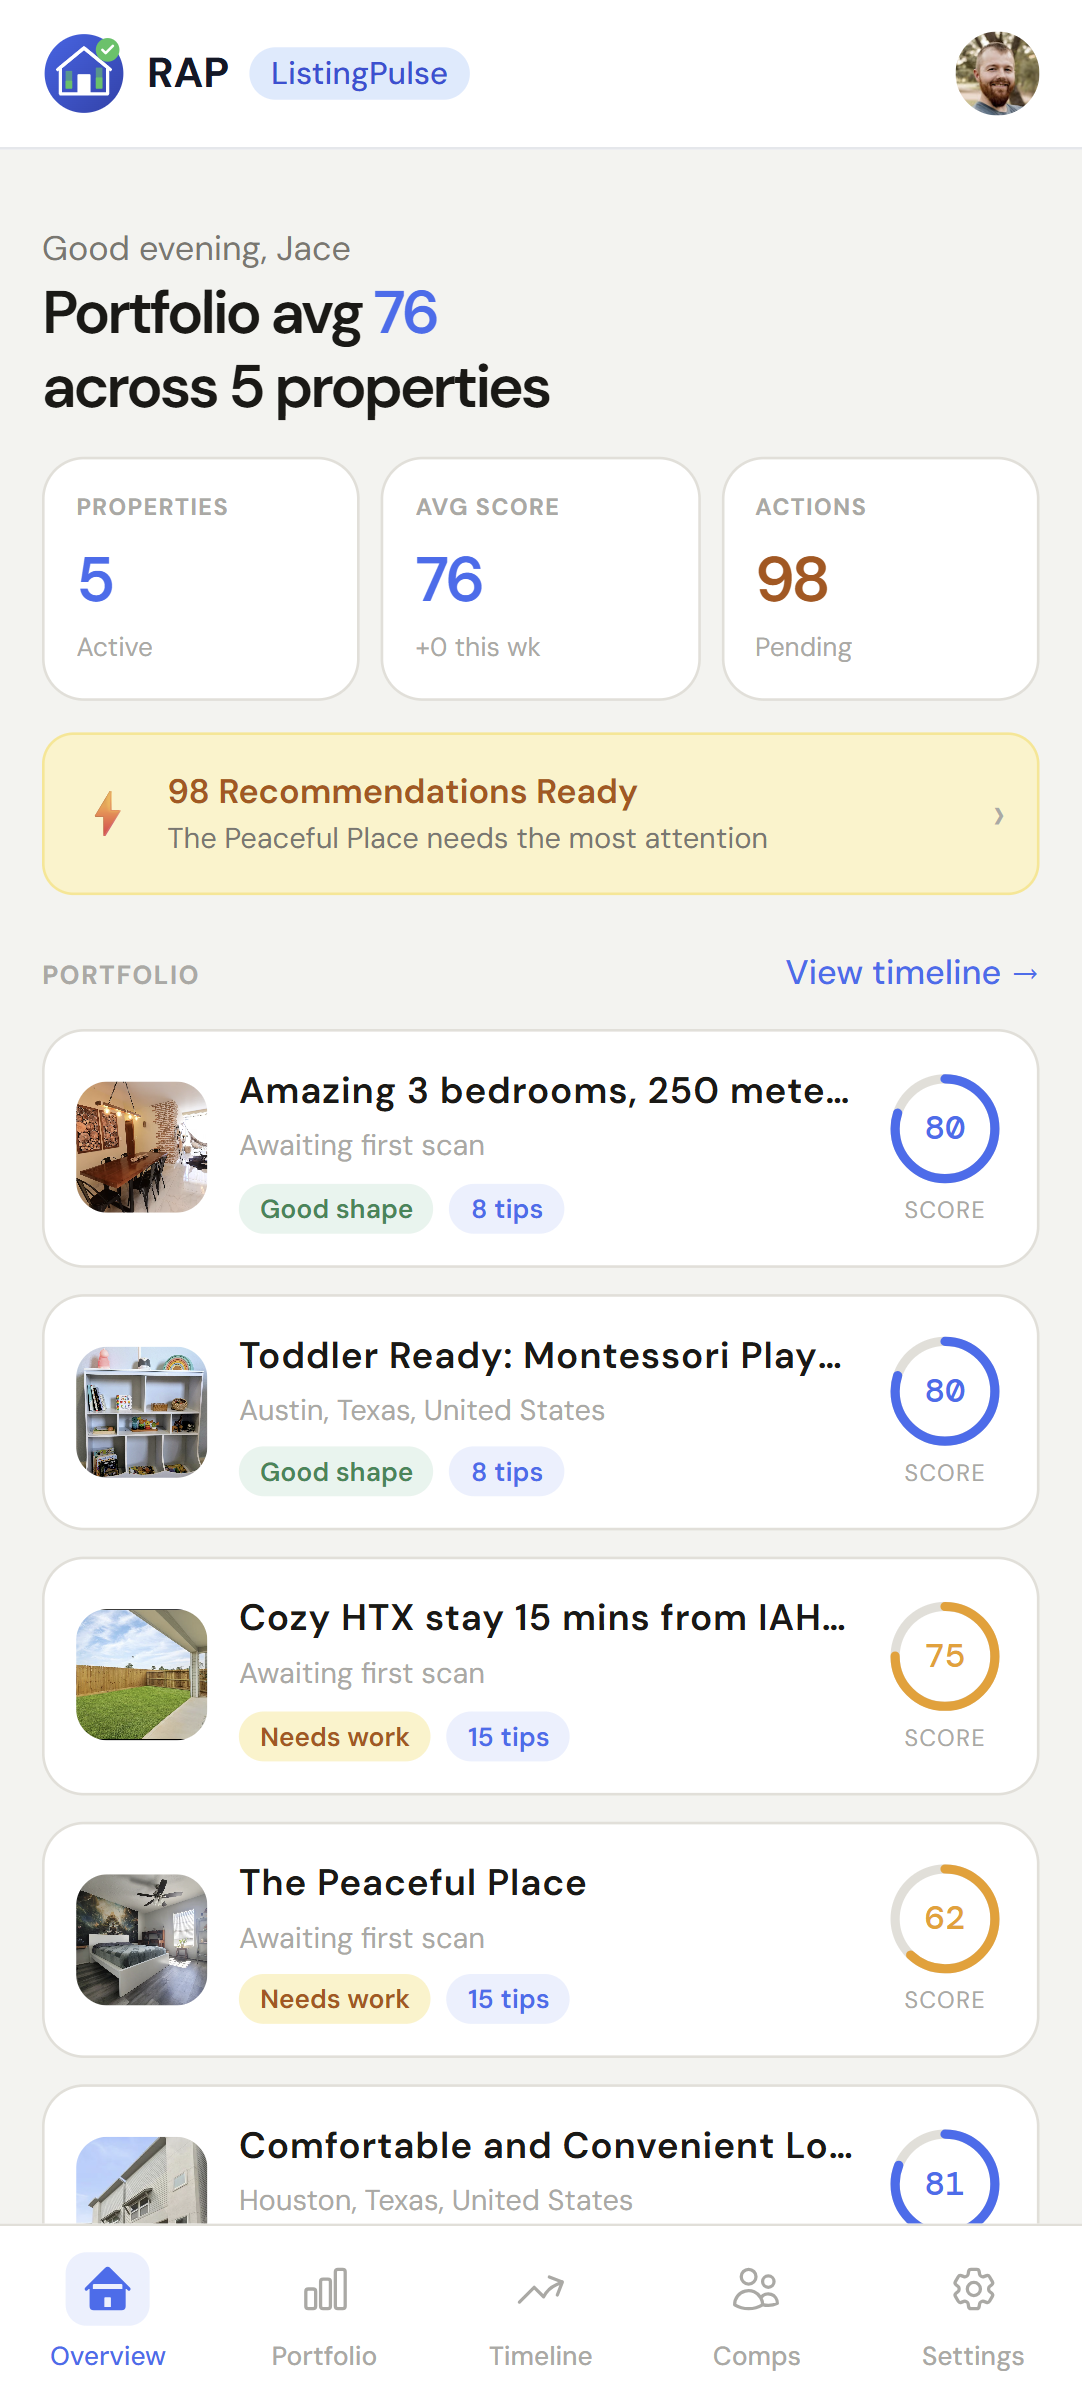Select the Actions pending card

point(880,579)
